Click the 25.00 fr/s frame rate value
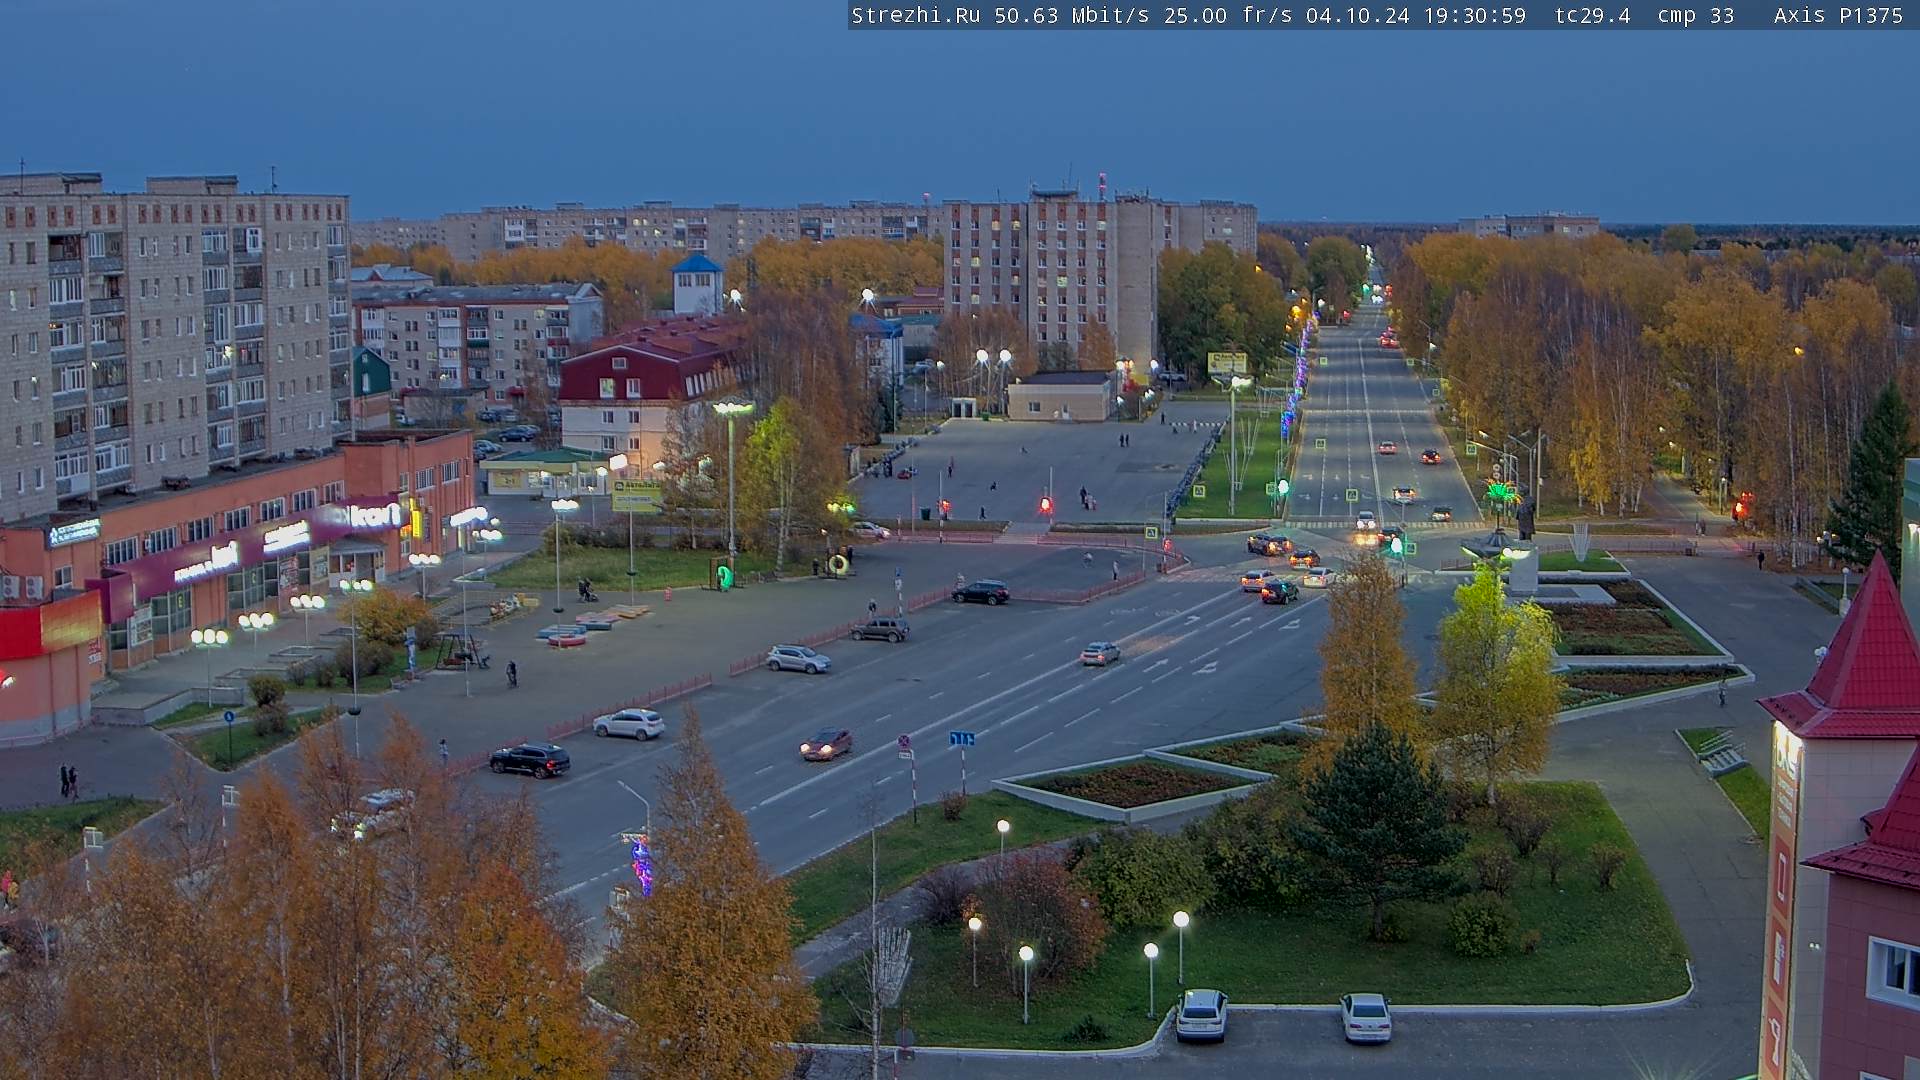1920x1080 pixels. 1229,15
